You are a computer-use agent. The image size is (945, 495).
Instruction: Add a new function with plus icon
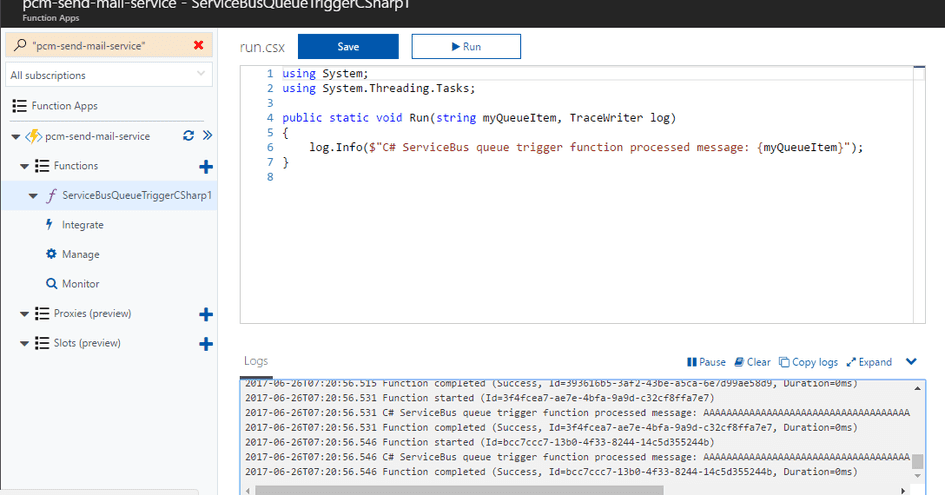coord(206,166)
